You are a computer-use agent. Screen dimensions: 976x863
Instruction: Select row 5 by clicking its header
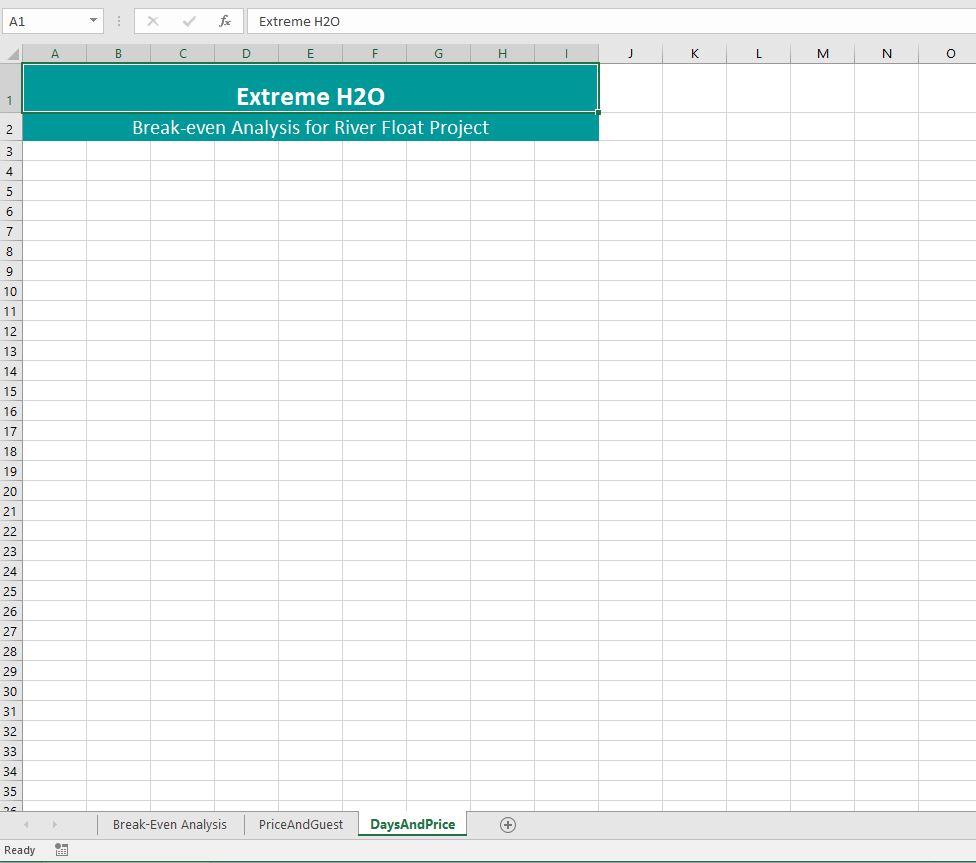click(10, 191)
